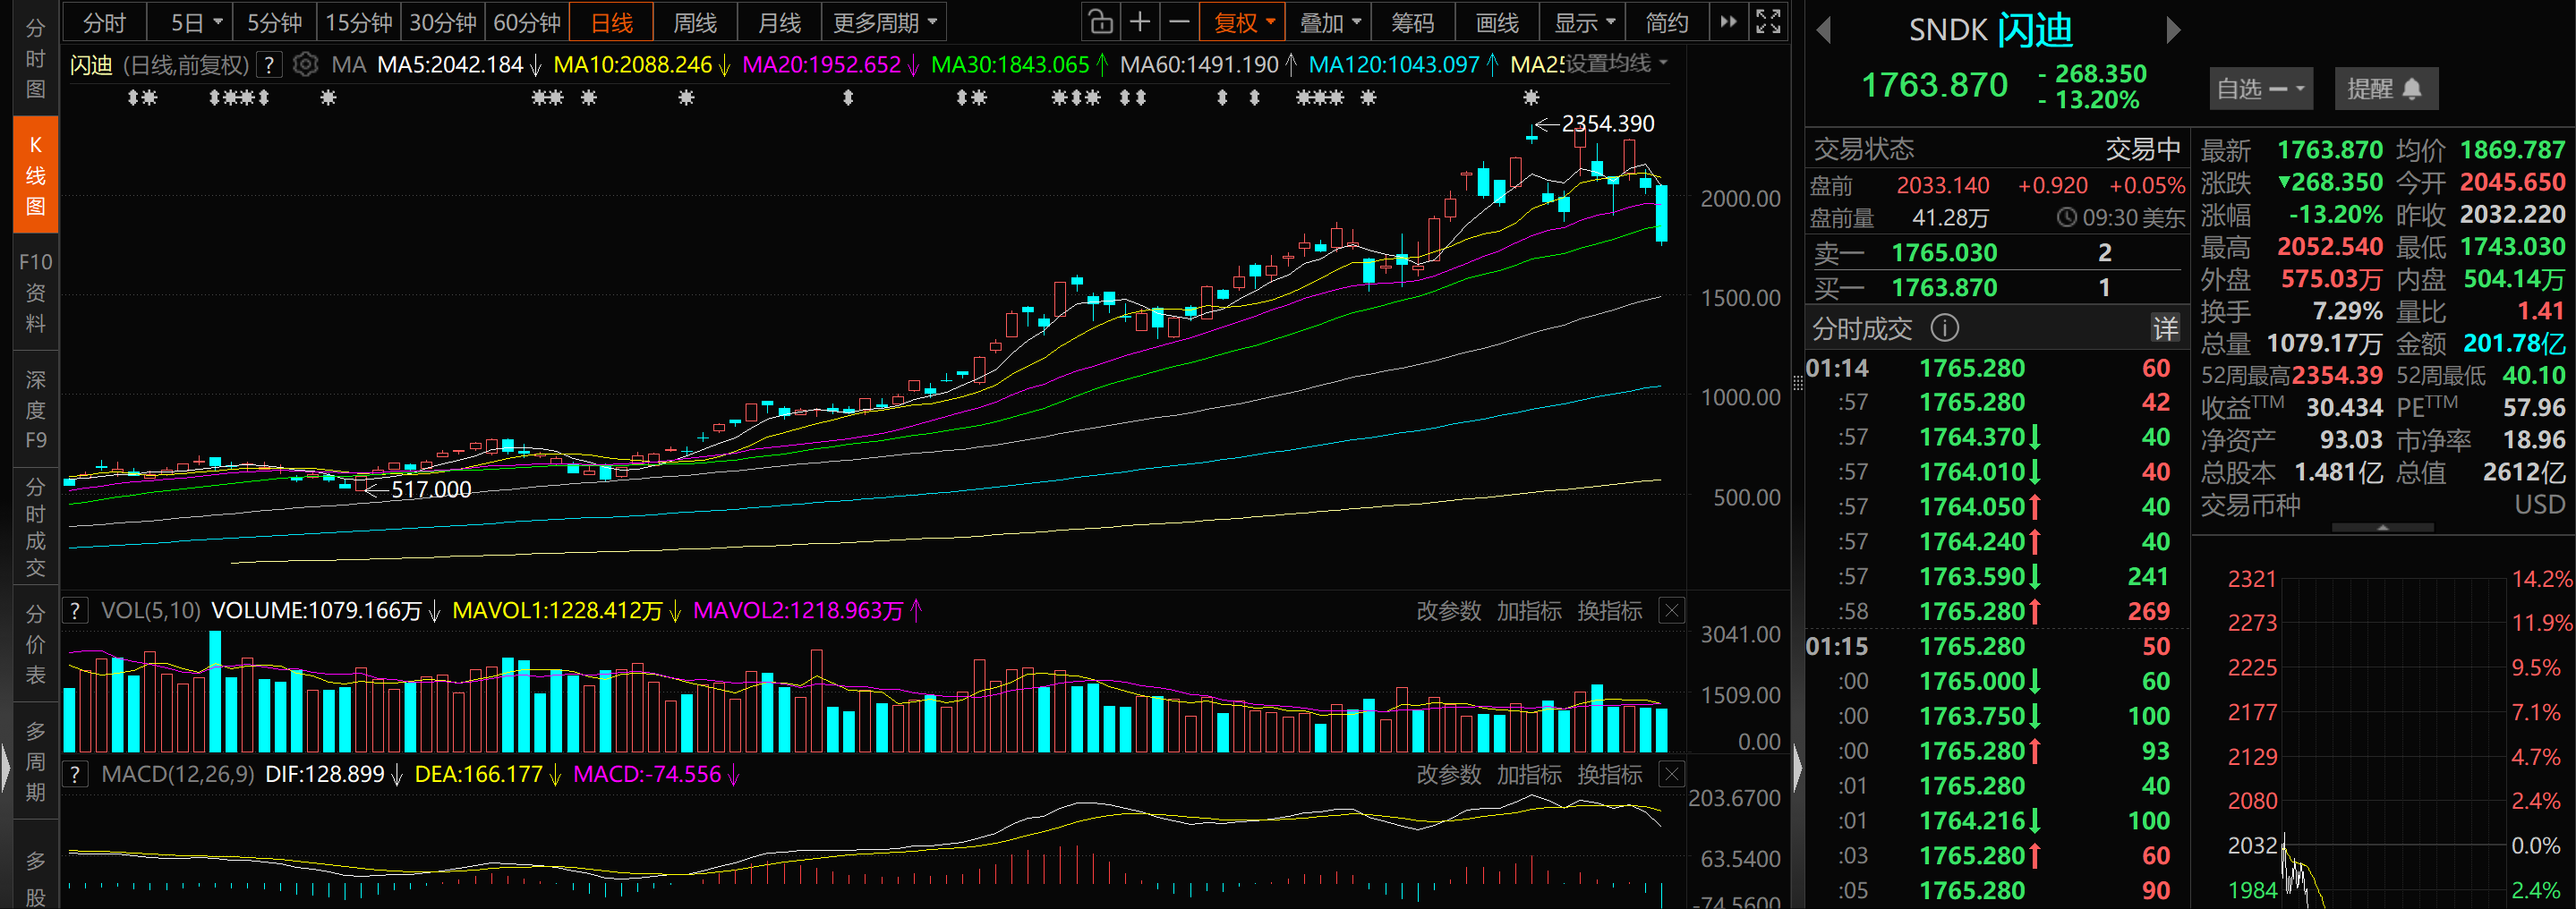The image size is (2576, 909).
Task: Toggle the 筹码 chip distribution panel
Action: (1412, 22)
